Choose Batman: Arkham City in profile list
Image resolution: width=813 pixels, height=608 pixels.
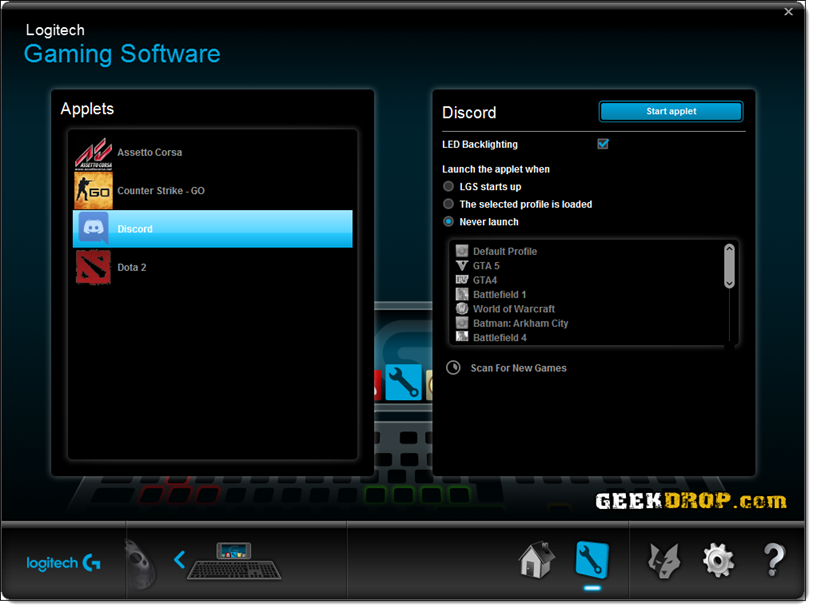[520, 323]
